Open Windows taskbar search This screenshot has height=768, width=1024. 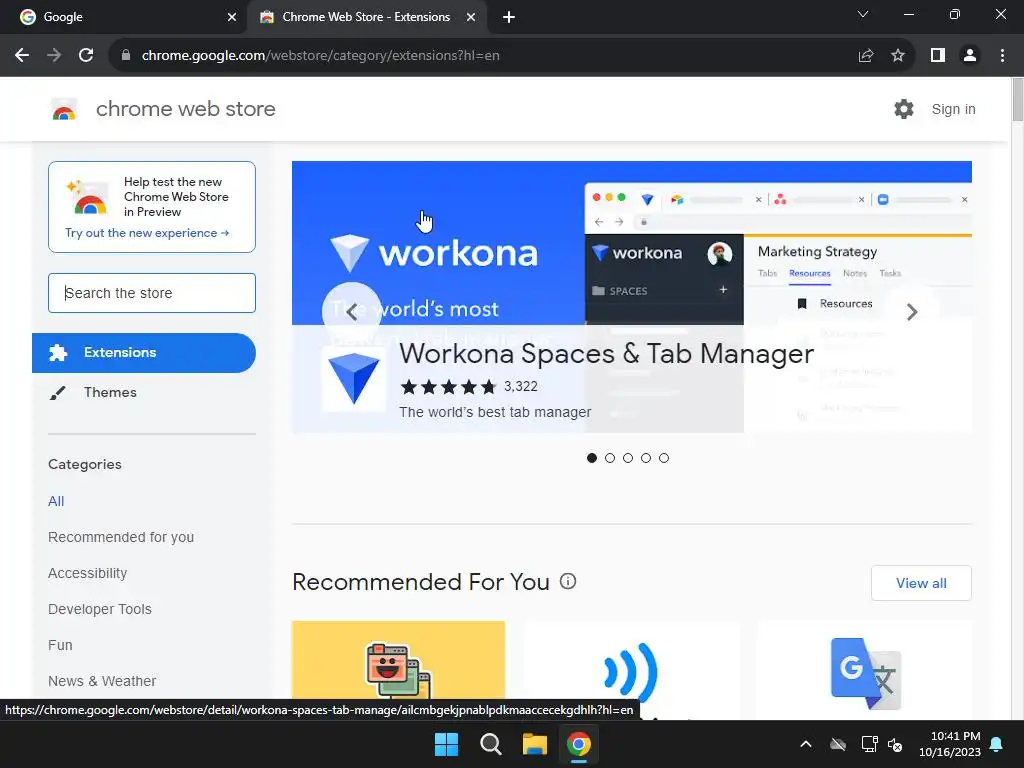490,744
